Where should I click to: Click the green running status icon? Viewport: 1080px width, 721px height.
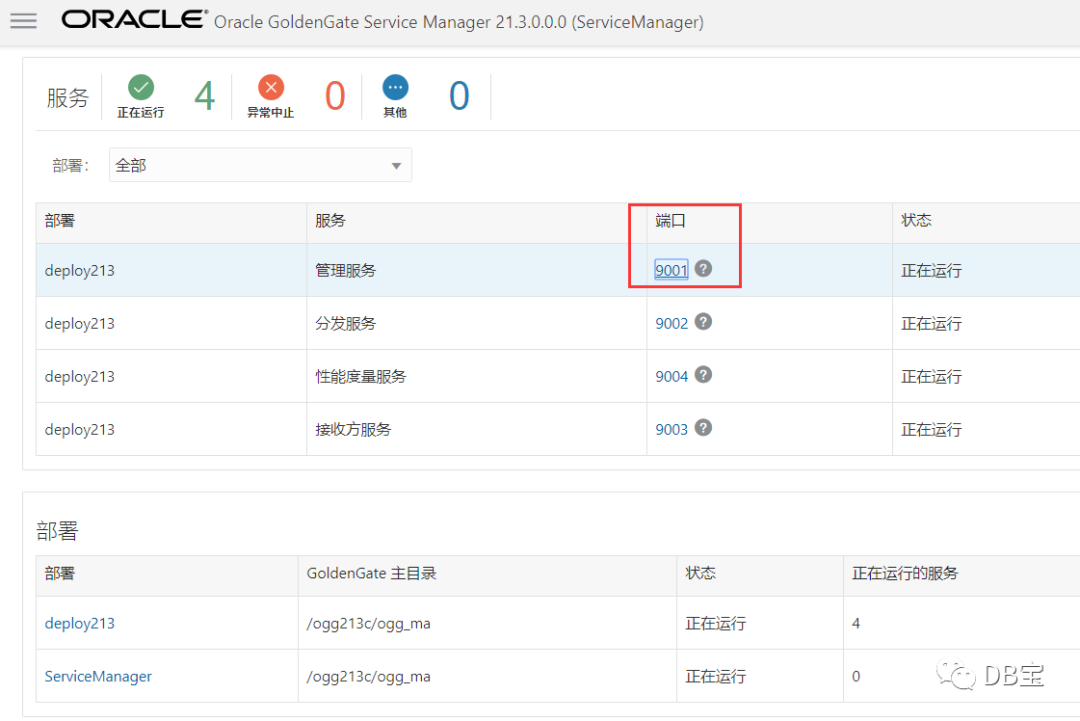pos(141,87)
